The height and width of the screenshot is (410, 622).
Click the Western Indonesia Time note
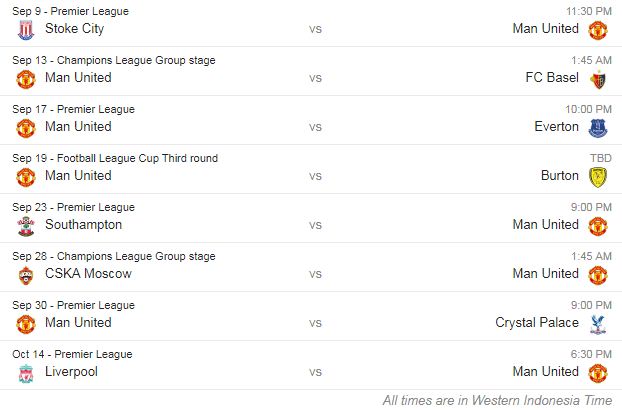[497, 400]
